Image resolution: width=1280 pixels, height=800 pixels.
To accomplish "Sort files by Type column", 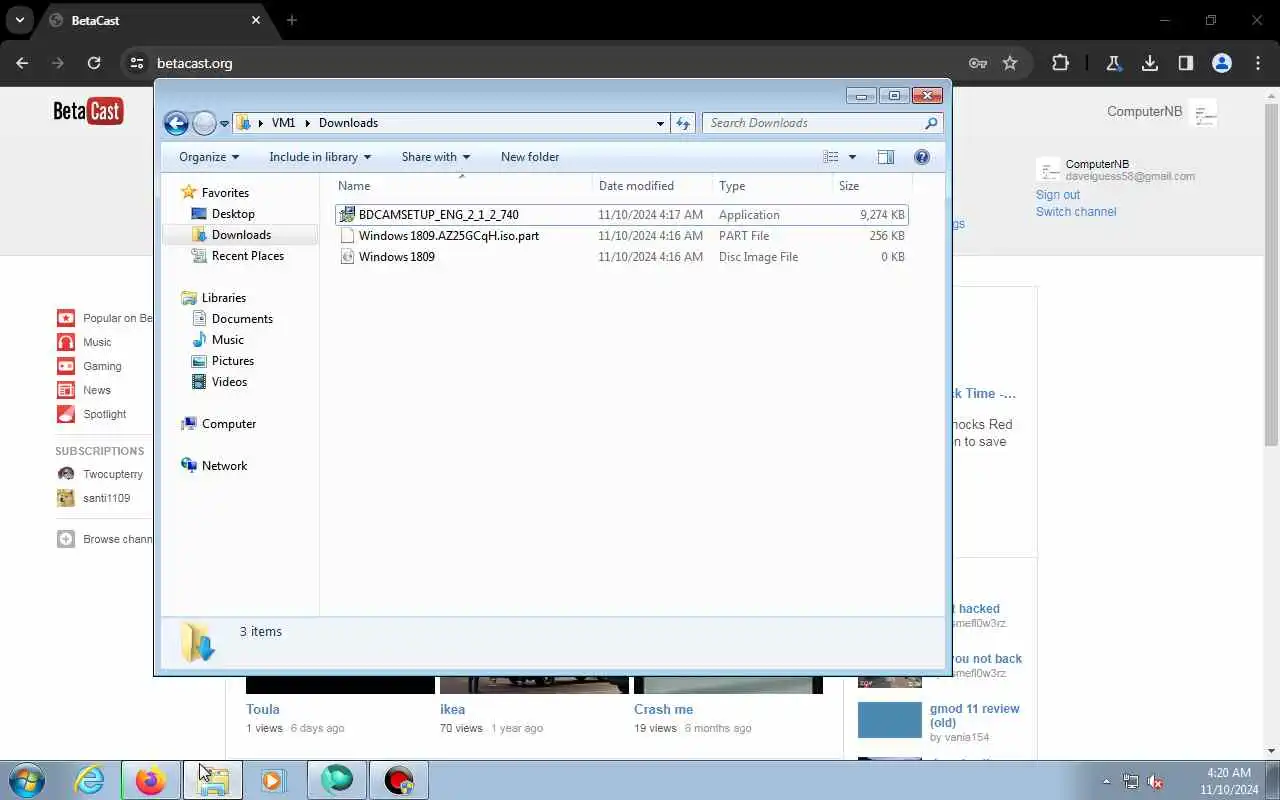I will point(772,186).
